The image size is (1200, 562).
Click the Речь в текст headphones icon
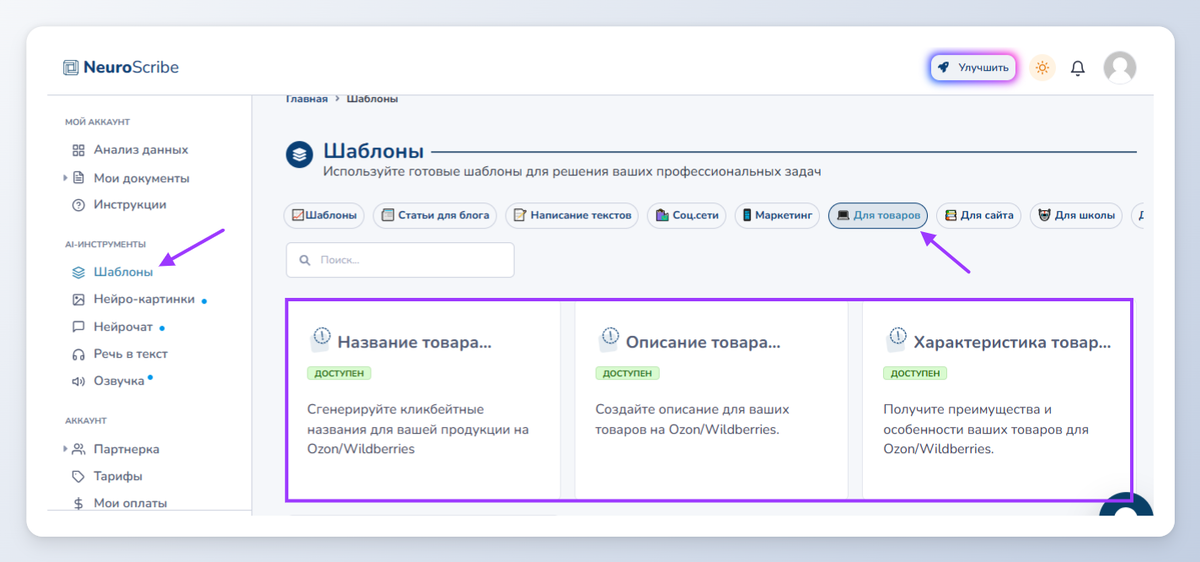tap(78, 354)
